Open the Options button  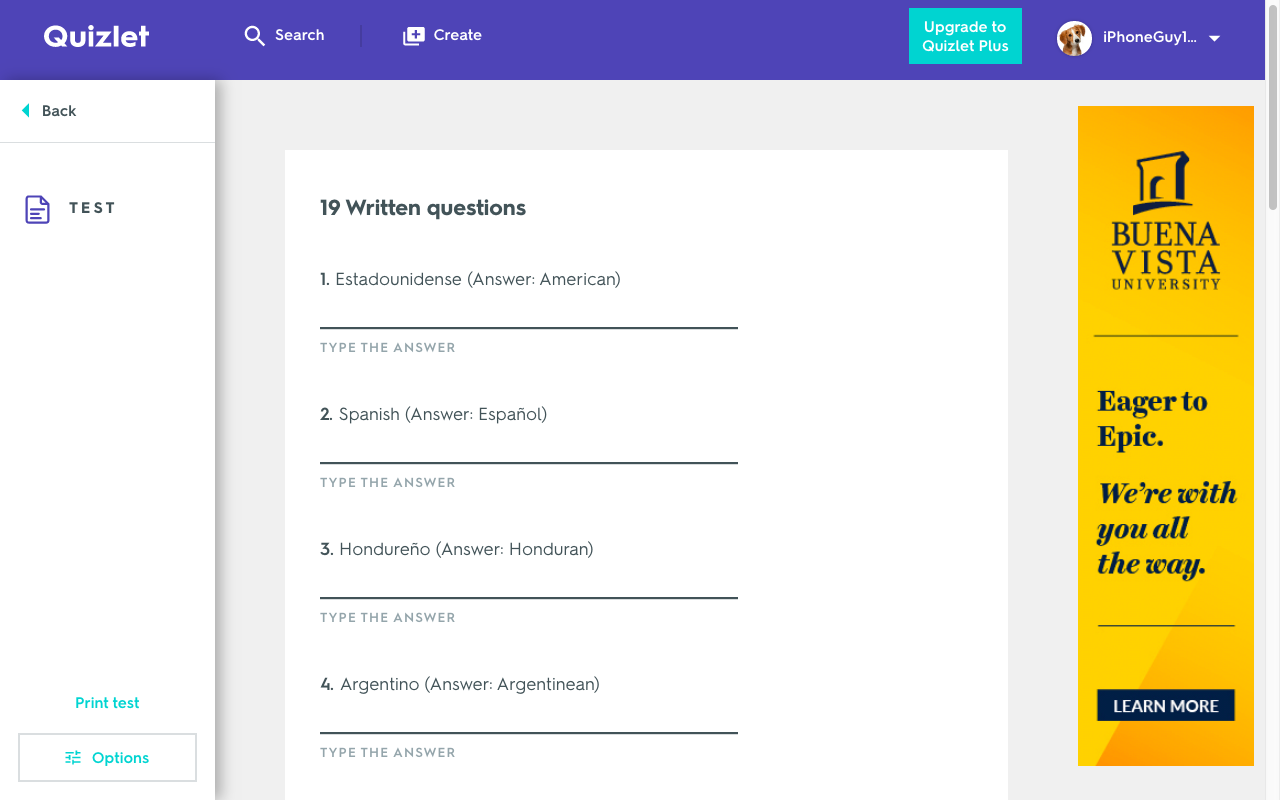pos(107,758)
